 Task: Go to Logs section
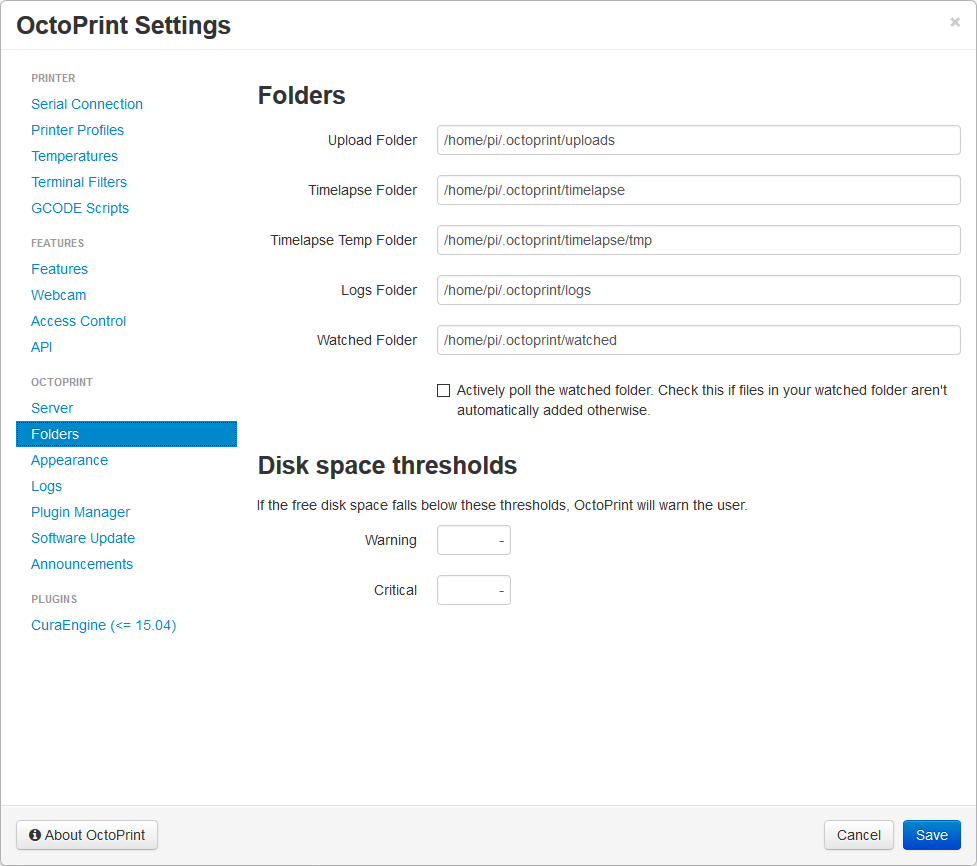coord(47,487)
